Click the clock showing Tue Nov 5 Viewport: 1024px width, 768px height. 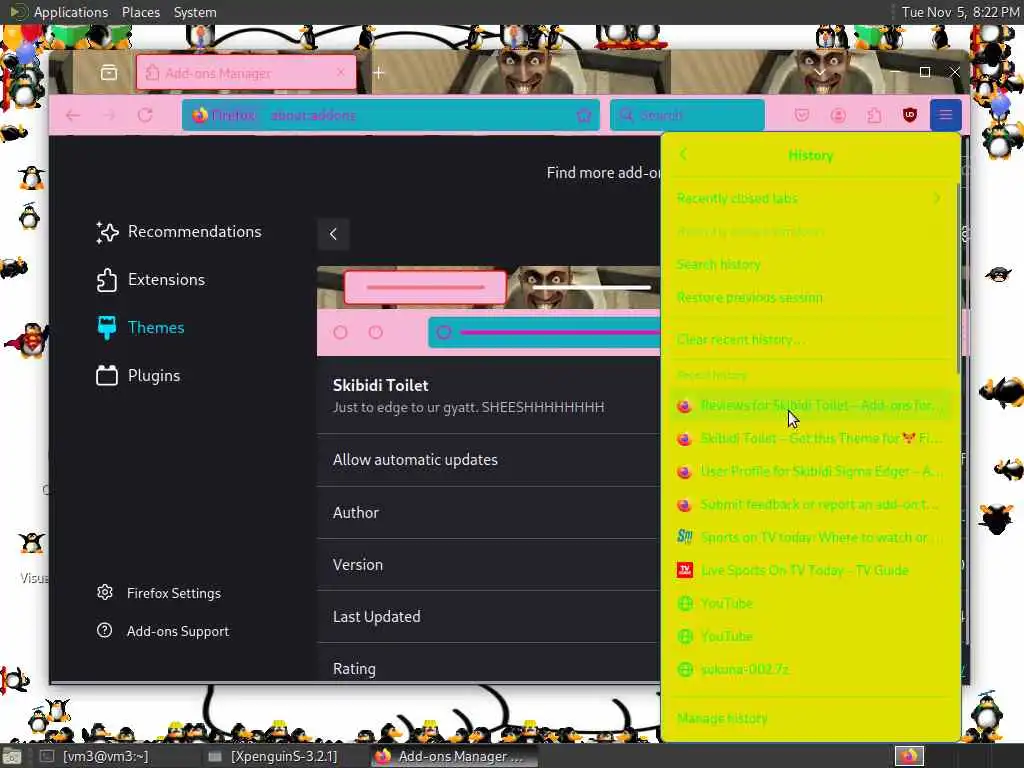click(x=959, y=12)
